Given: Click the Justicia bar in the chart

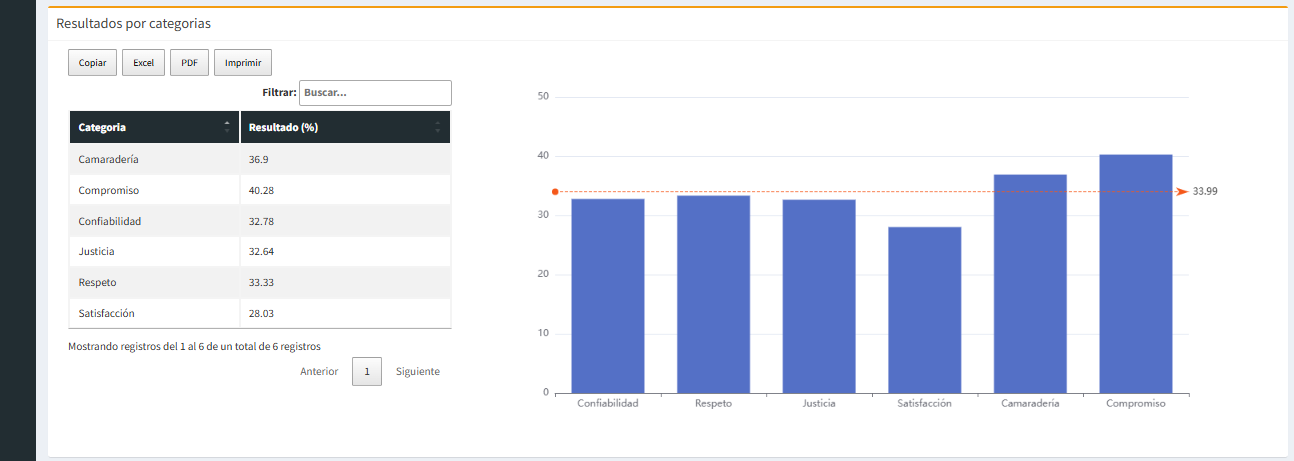Looking at the screenshot, I should [x=819, y=296].
